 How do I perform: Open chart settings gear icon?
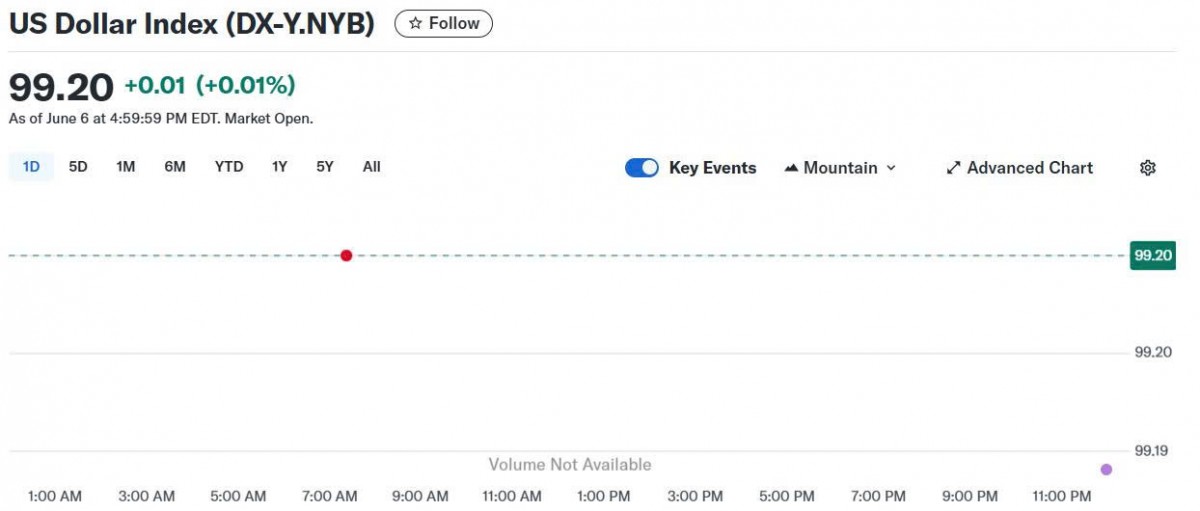click(x=1147, y=168)
